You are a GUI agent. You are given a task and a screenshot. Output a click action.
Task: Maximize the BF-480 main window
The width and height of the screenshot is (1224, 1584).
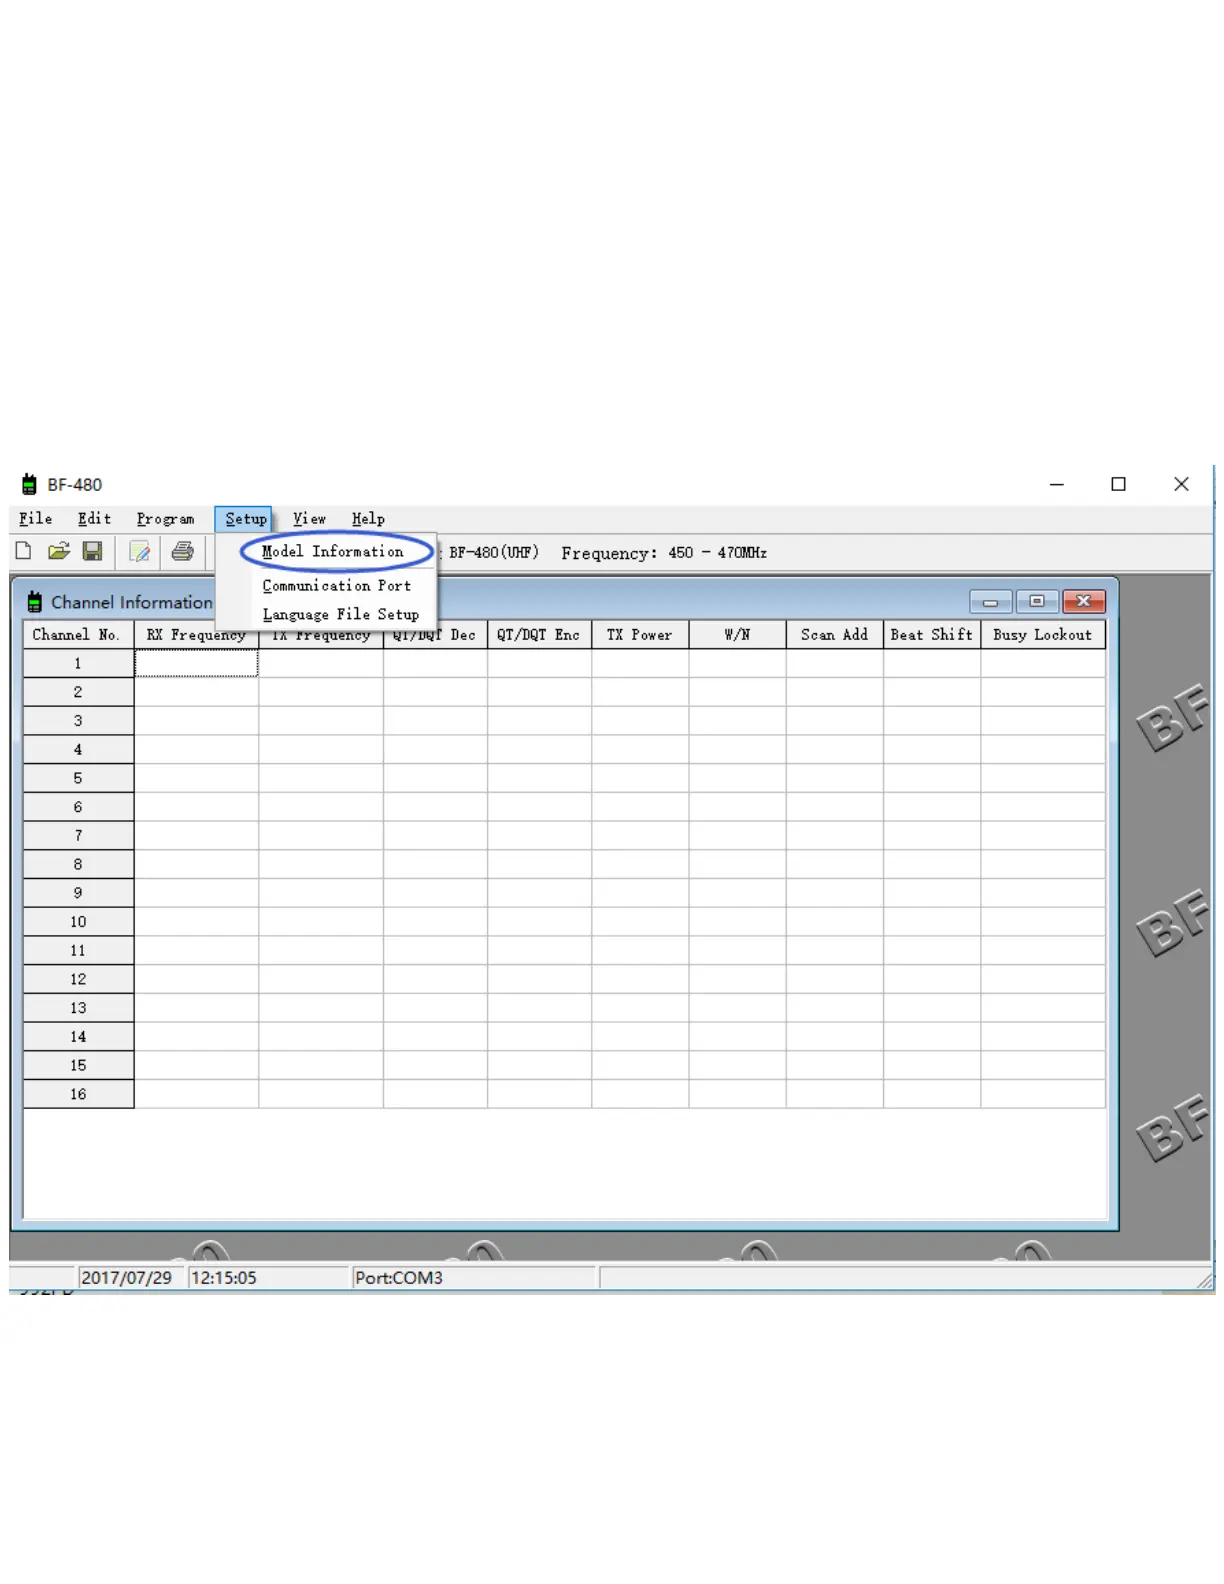pos(1119,484)
